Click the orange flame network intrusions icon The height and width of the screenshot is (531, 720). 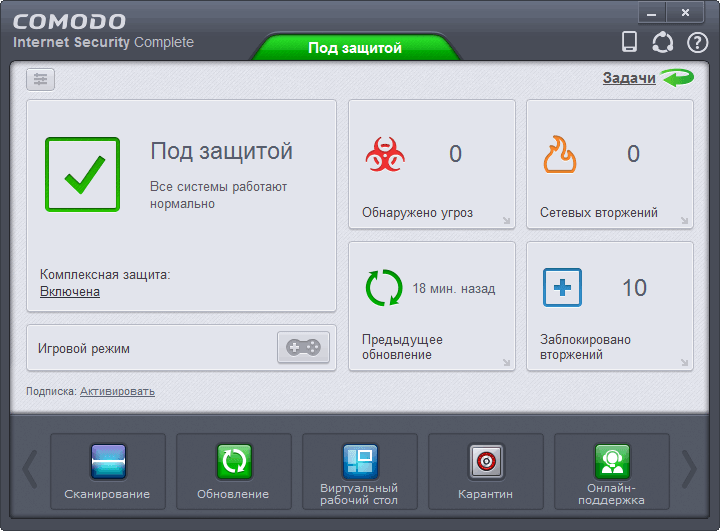[x=560, y=154]
